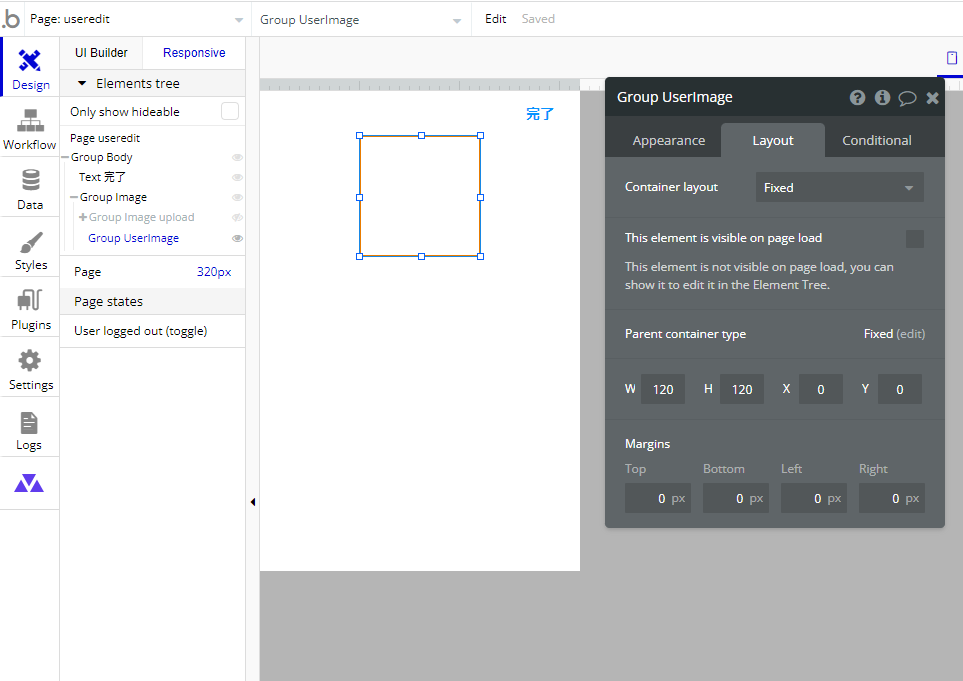Image resolution: width=963 pixels, height=681 pixels.
Task: Click the Y position input field
Action: point(900,389)
